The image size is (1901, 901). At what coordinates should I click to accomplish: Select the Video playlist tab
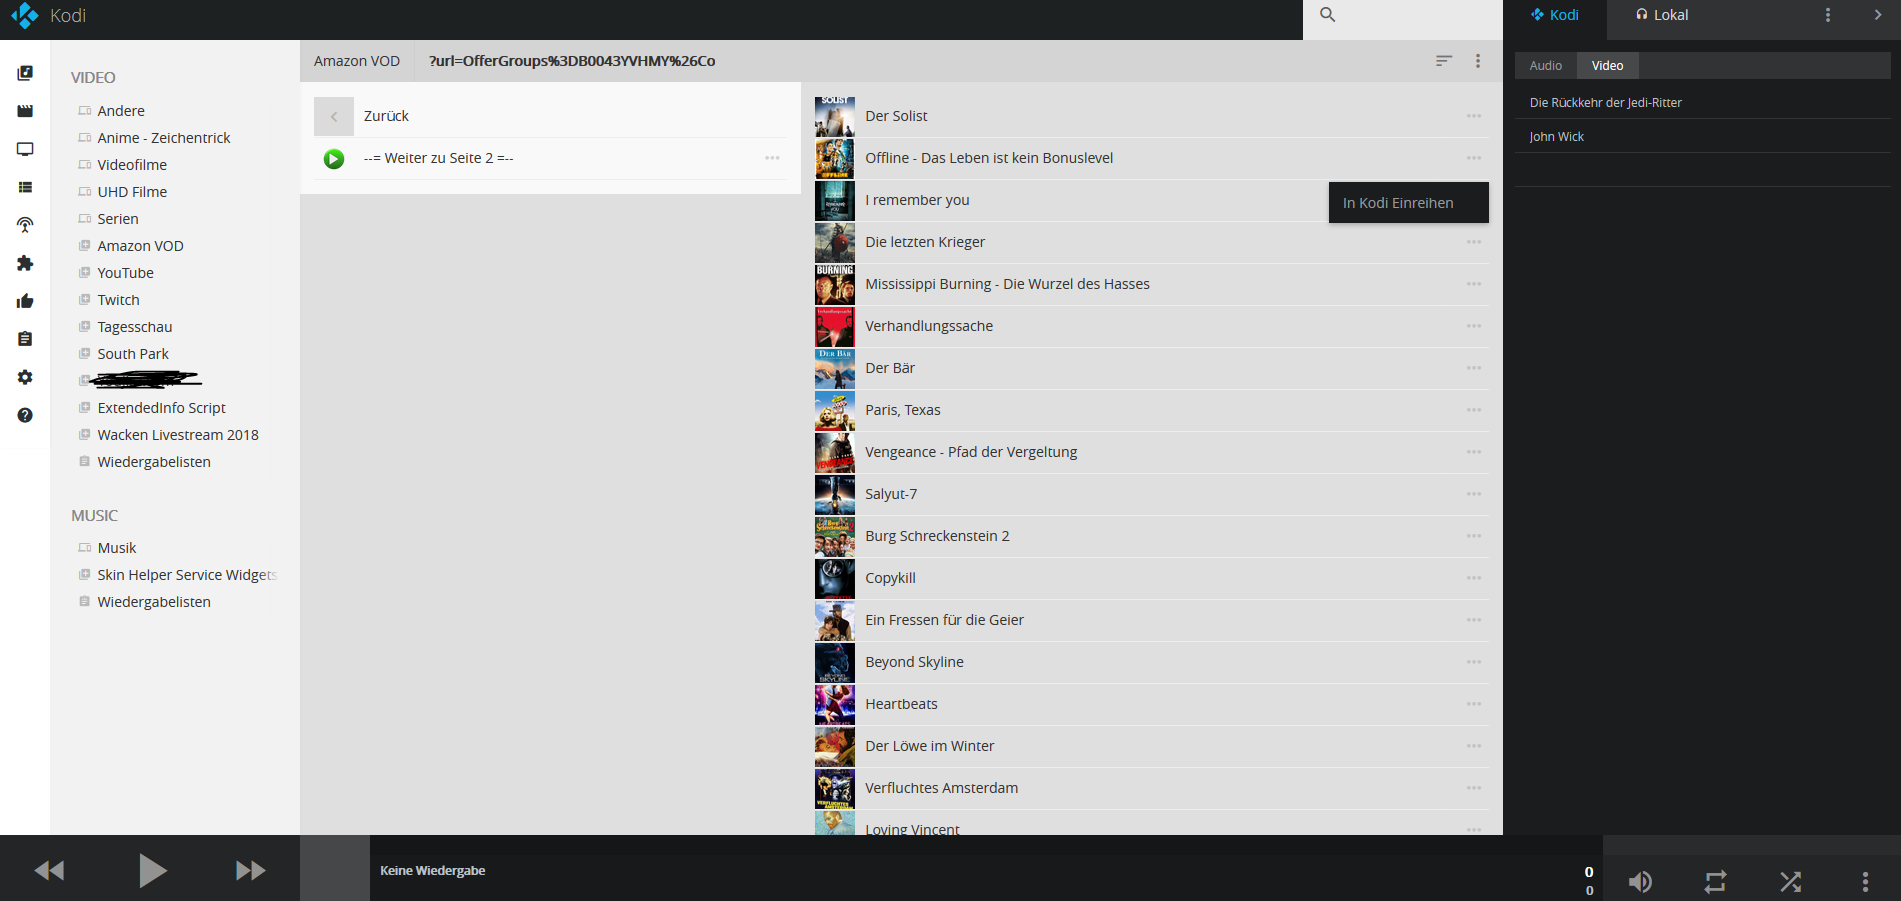(x=1608, y=66)
